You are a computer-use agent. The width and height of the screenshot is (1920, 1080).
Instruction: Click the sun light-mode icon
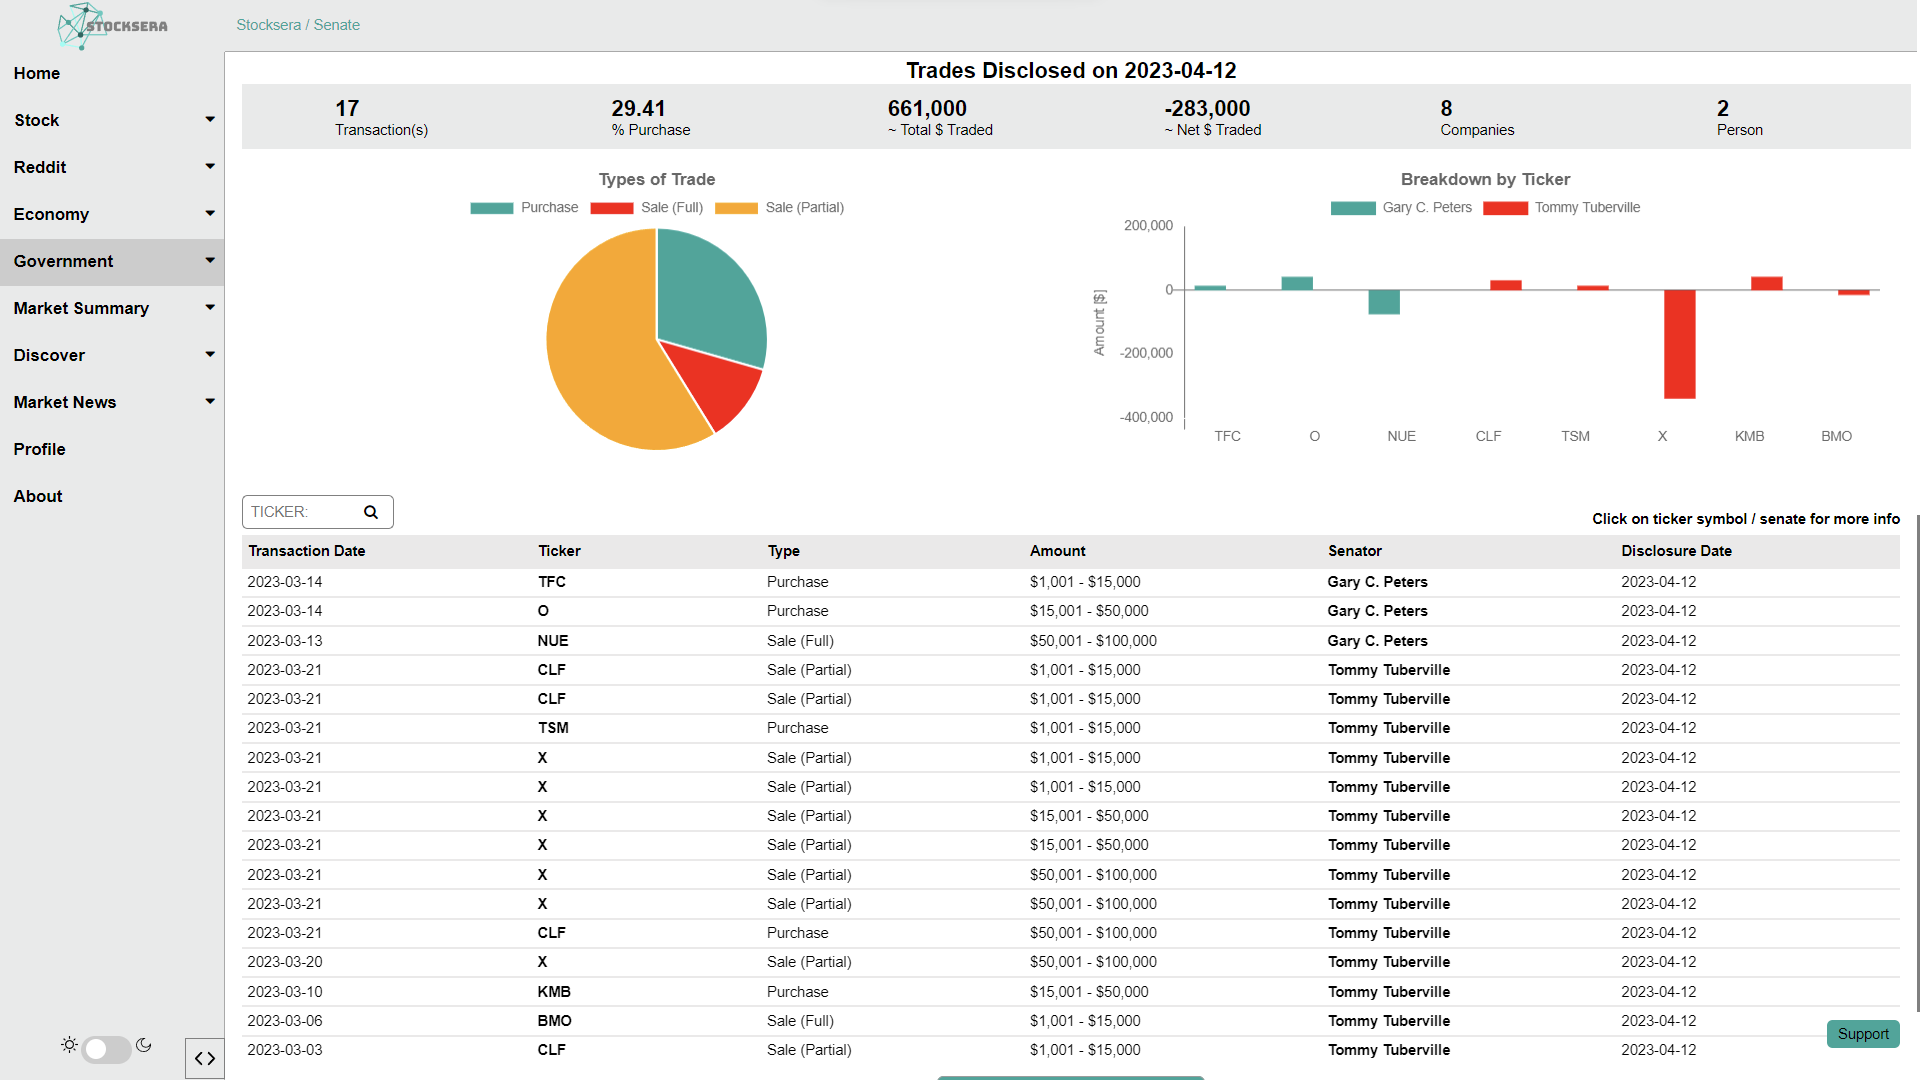[x=69, y=1044]
